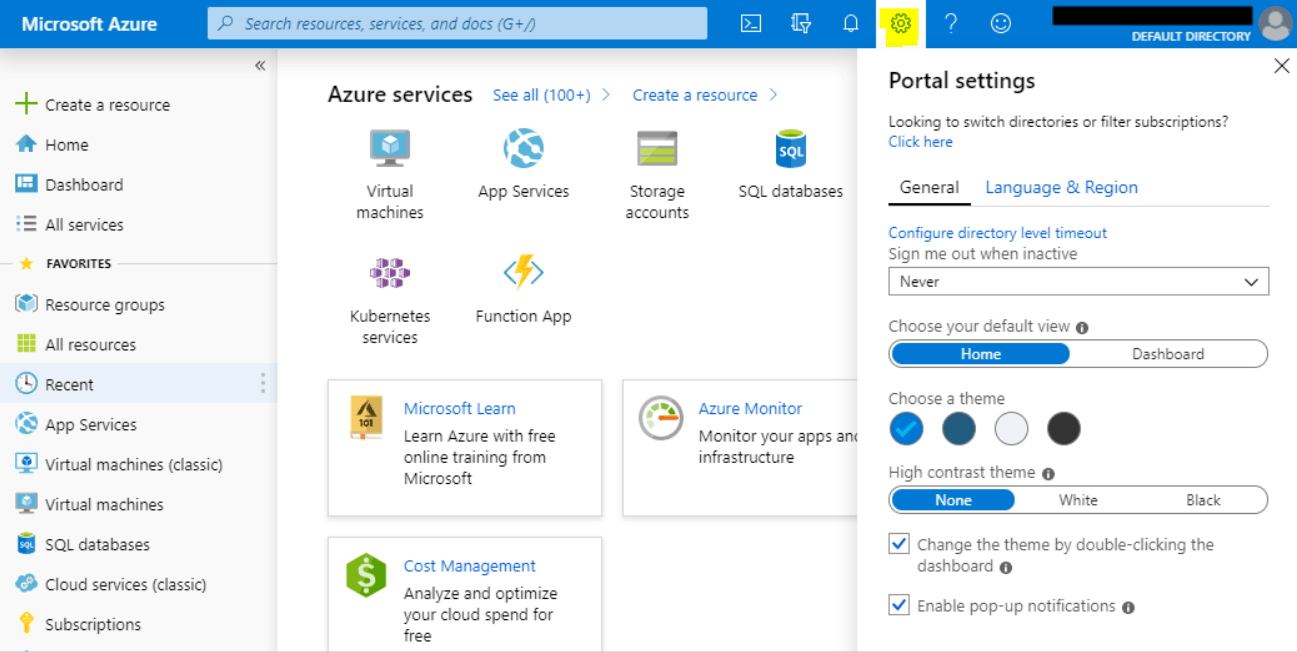The width and height of the screenshot is (1297, 652).
Task: Click the Recent item options dots
Action: pos(263,384)
